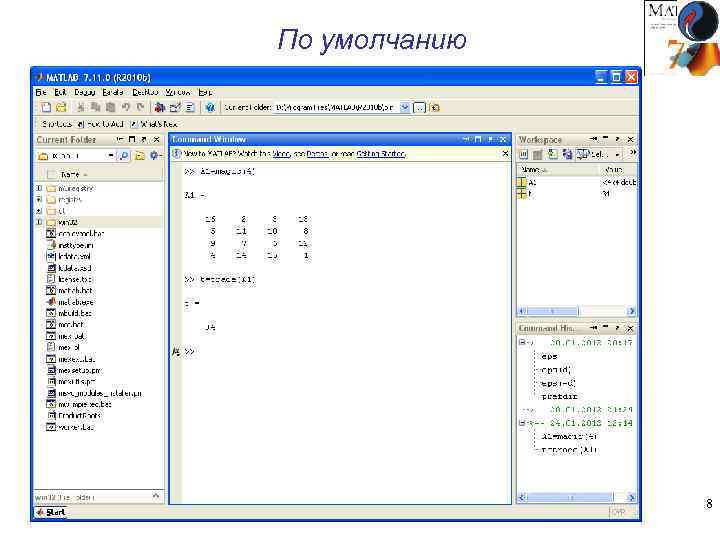Viewport: 720px width, 540px height.
Task: Show more Workspace toolbar items chevron
Action: [x=633, y=153]
